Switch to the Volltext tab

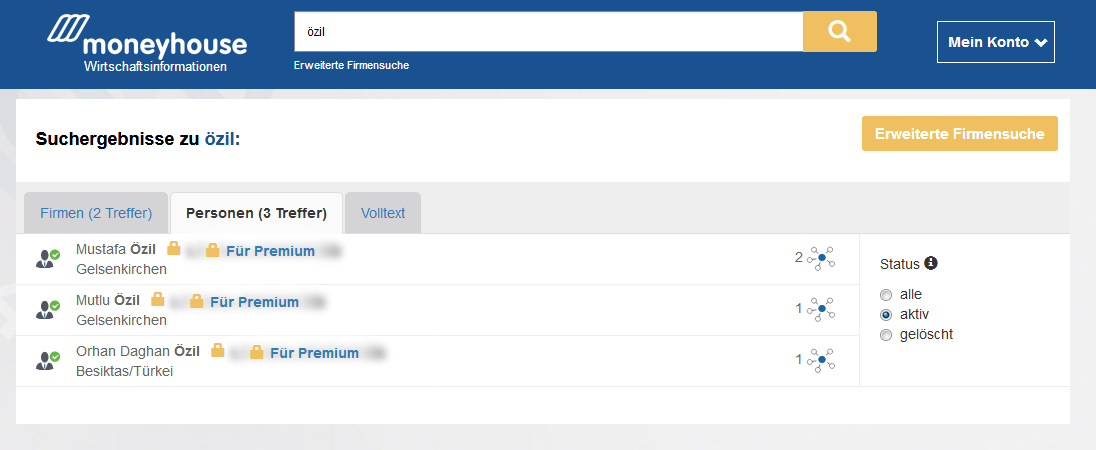pos(383,213)
